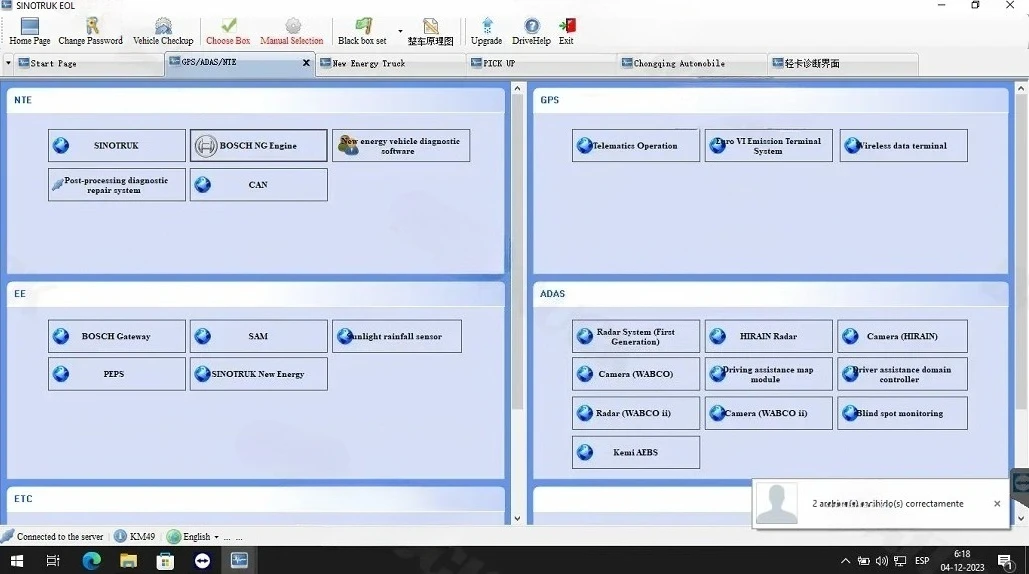Dismiss the file received notification popup
The height and width of the screenshot is (574, 1029).
[997, 504]
